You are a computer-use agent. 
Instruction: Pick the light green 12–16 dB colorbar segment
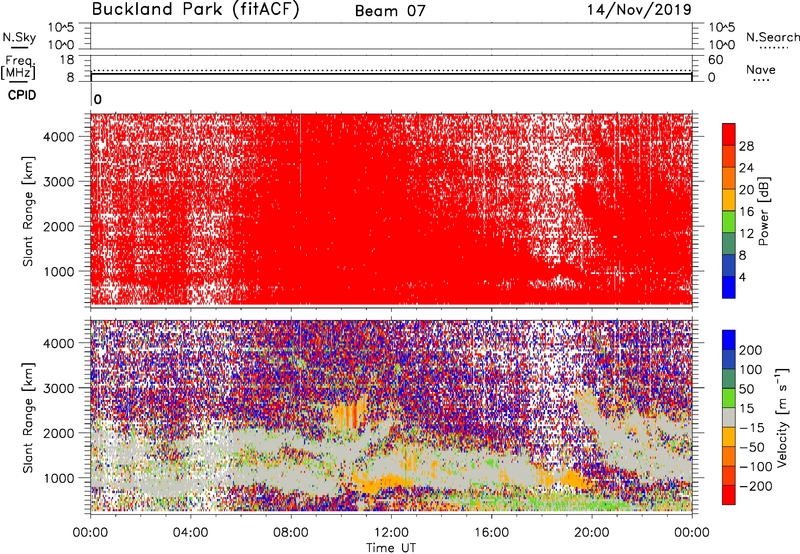point(729,222)
